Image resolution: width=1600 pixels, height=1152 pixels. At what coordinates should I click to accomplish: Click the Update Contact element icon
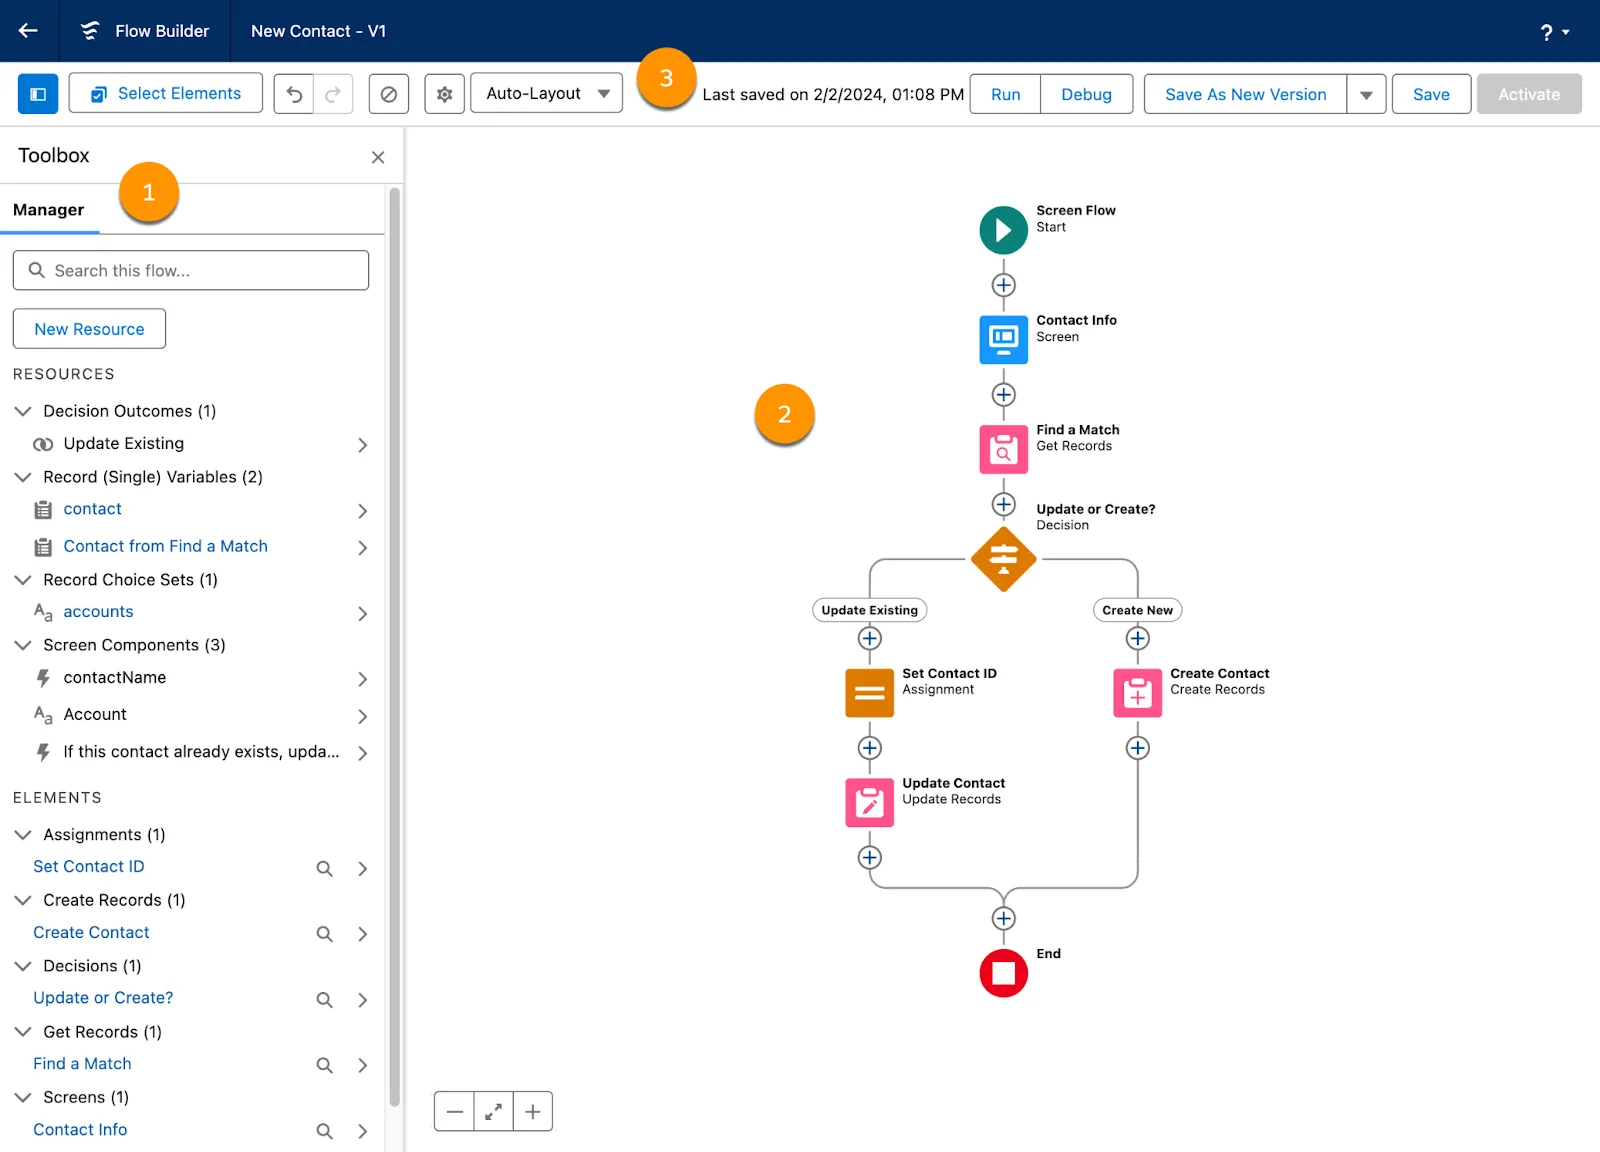click(x=869, y=802)
